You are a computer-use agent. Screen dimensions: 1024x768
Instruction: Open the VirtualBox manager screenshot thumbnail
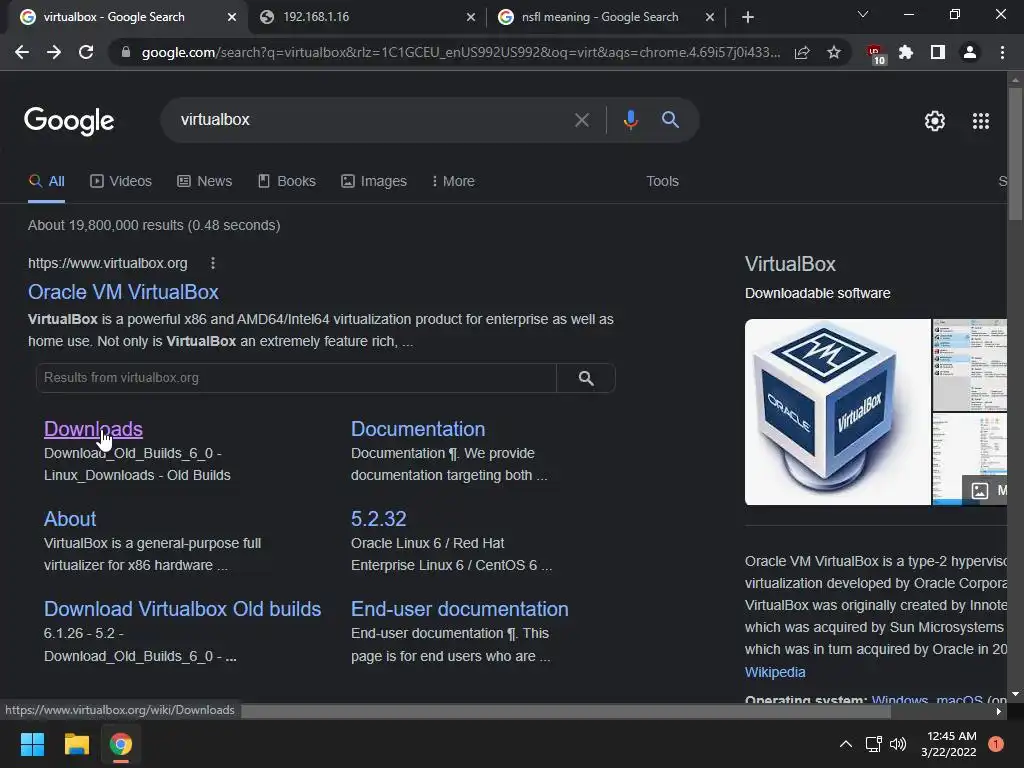tap(970, 365)
